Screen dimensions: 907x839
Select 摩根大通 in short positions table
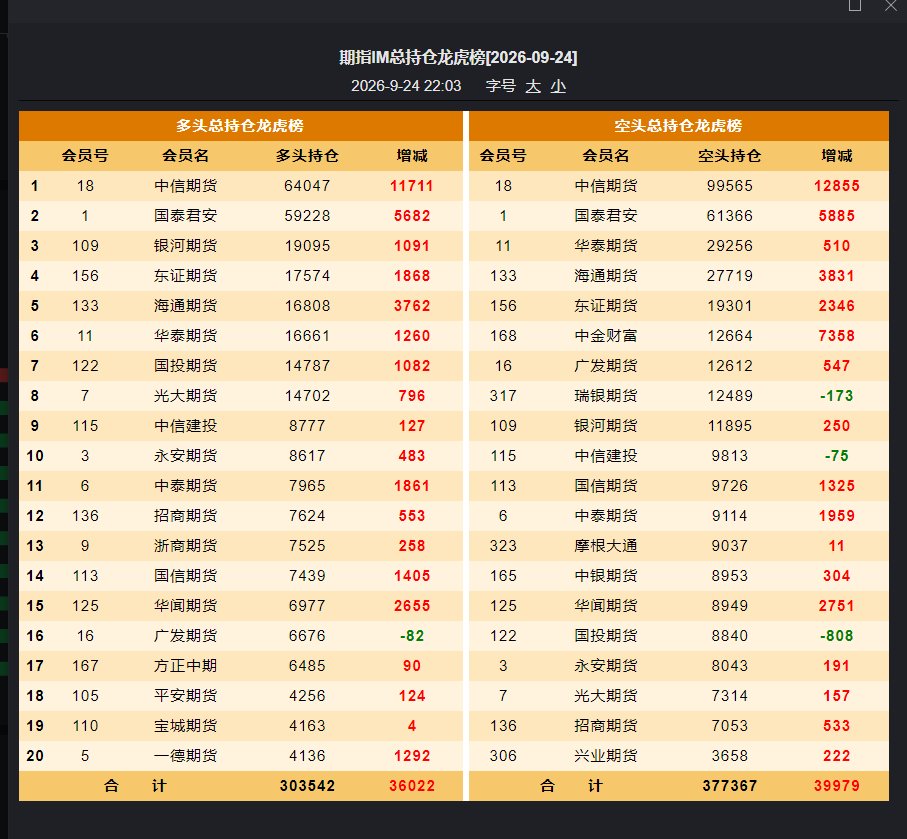[x=606, y=546]
